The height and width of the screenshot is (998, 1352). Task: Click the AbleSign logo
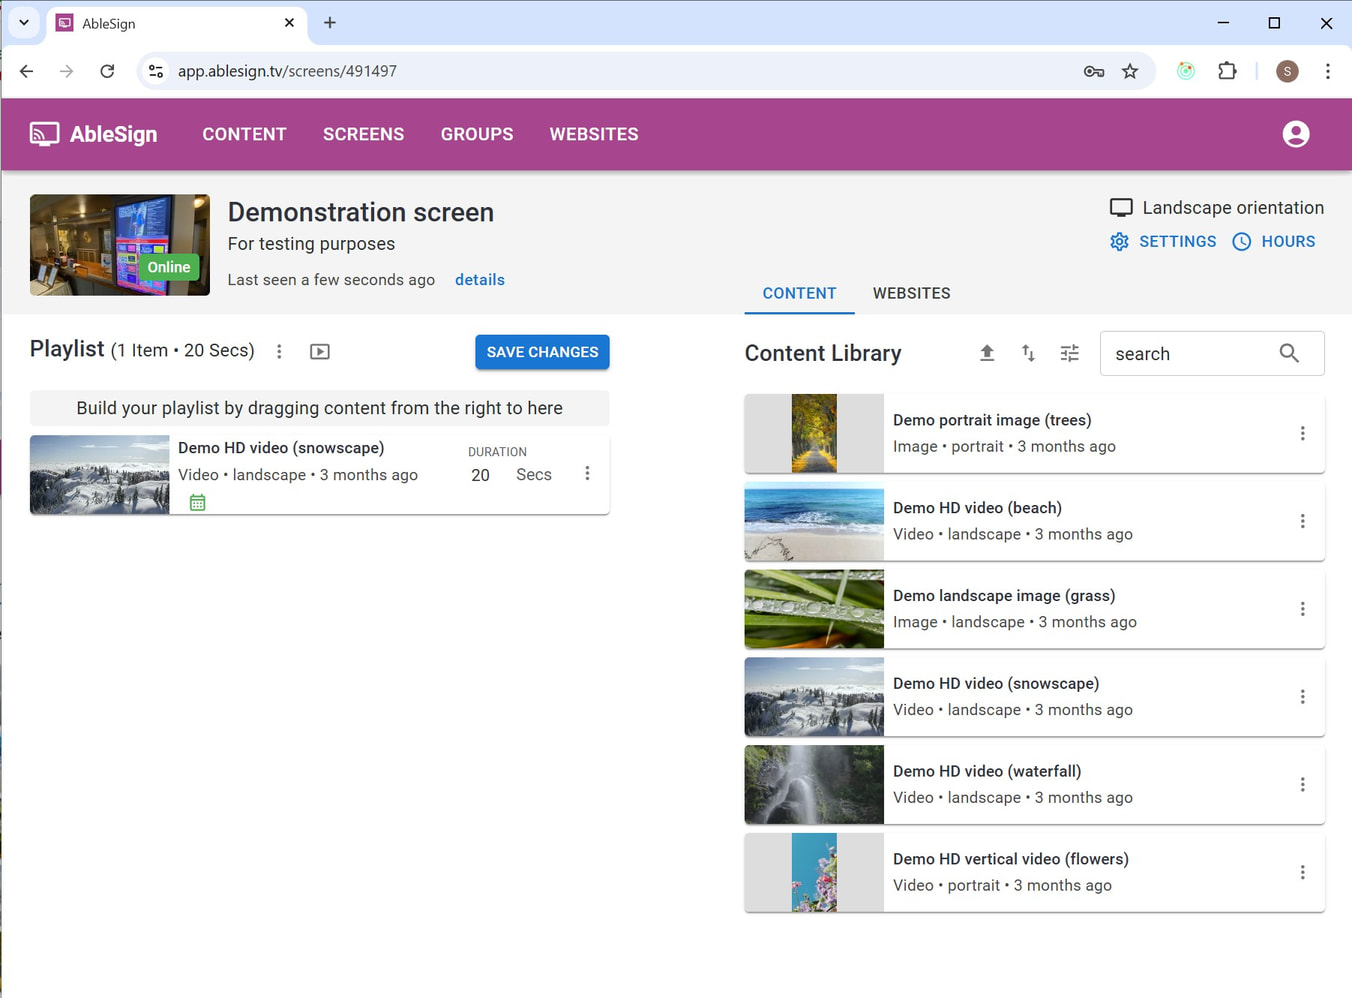coord(94,134)
